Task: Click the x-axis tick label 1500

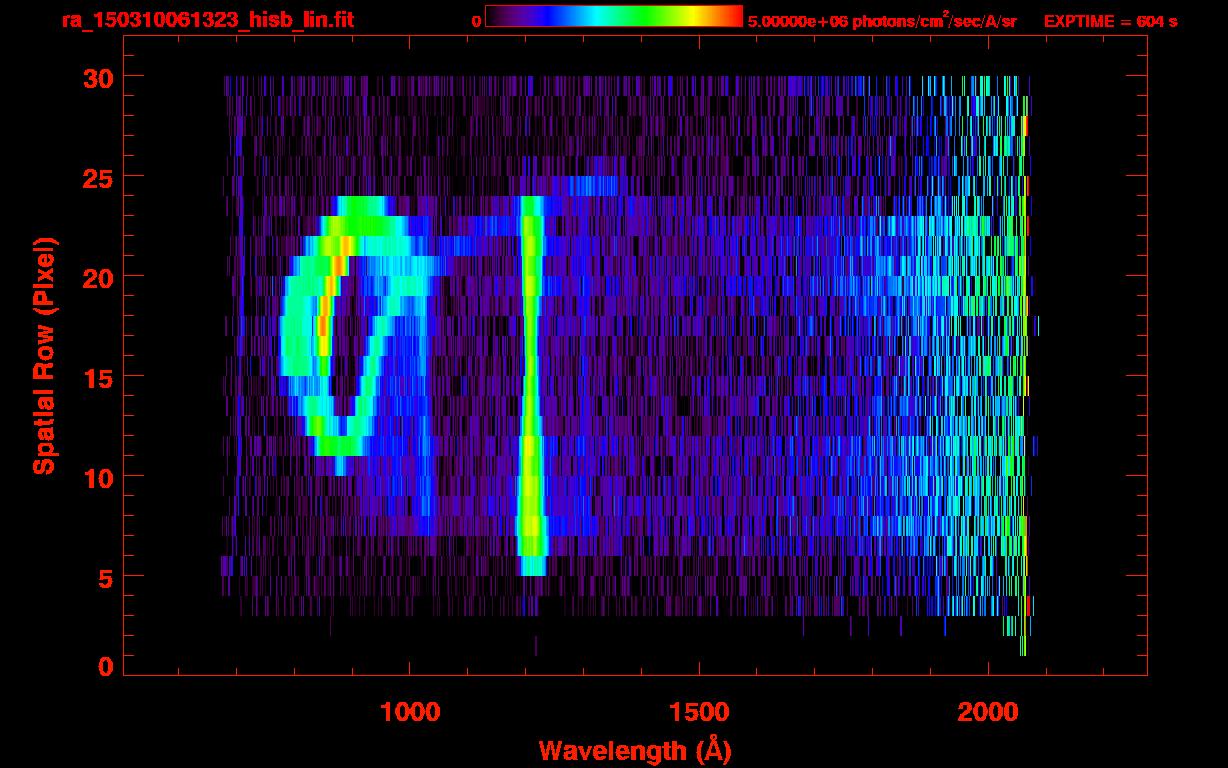Action: click(x=698, y=712)
